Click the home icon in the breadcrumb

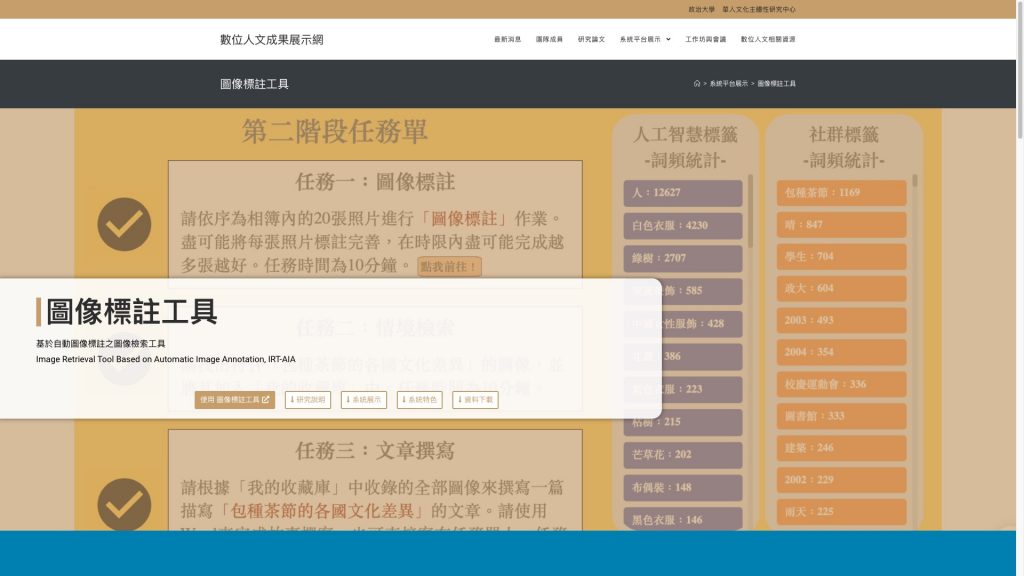(x=697, y=84)
